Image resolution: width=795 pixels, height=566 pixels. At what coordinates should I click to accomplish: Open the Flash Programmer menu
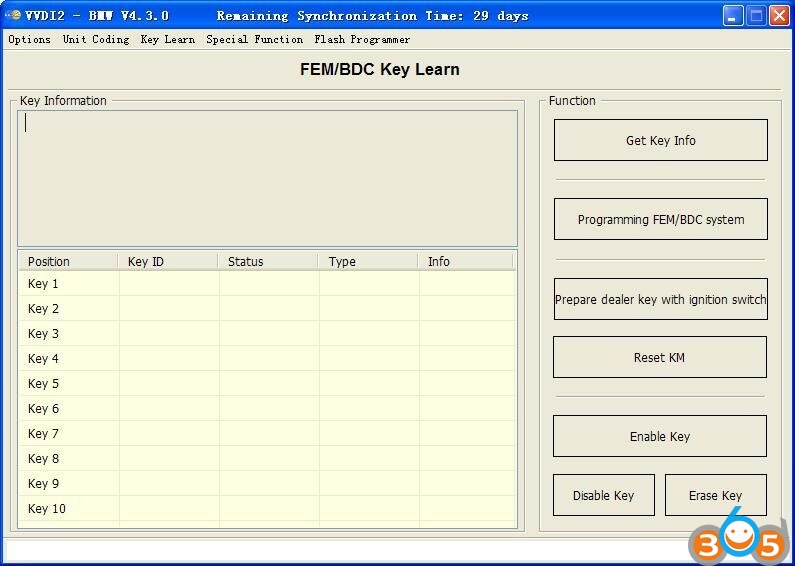tap(362, 40)
